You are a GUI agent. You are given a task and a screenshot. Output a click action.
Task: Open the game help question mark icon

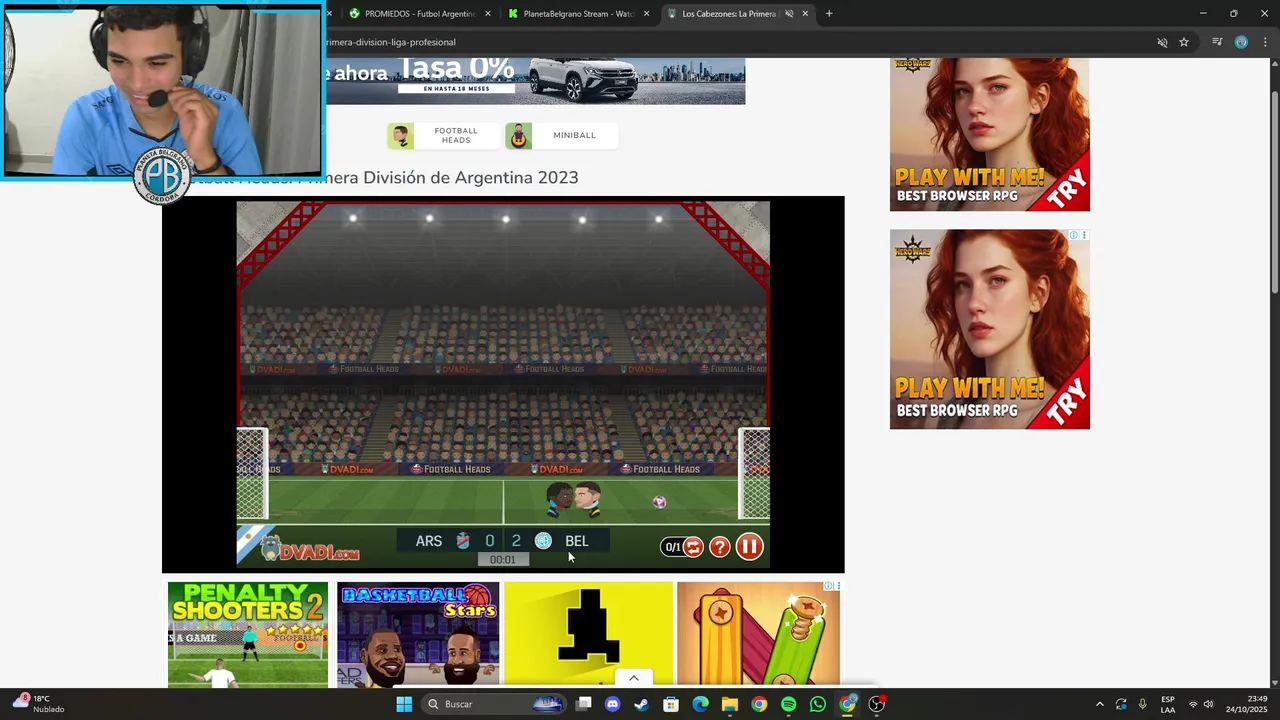coord(719,547)
